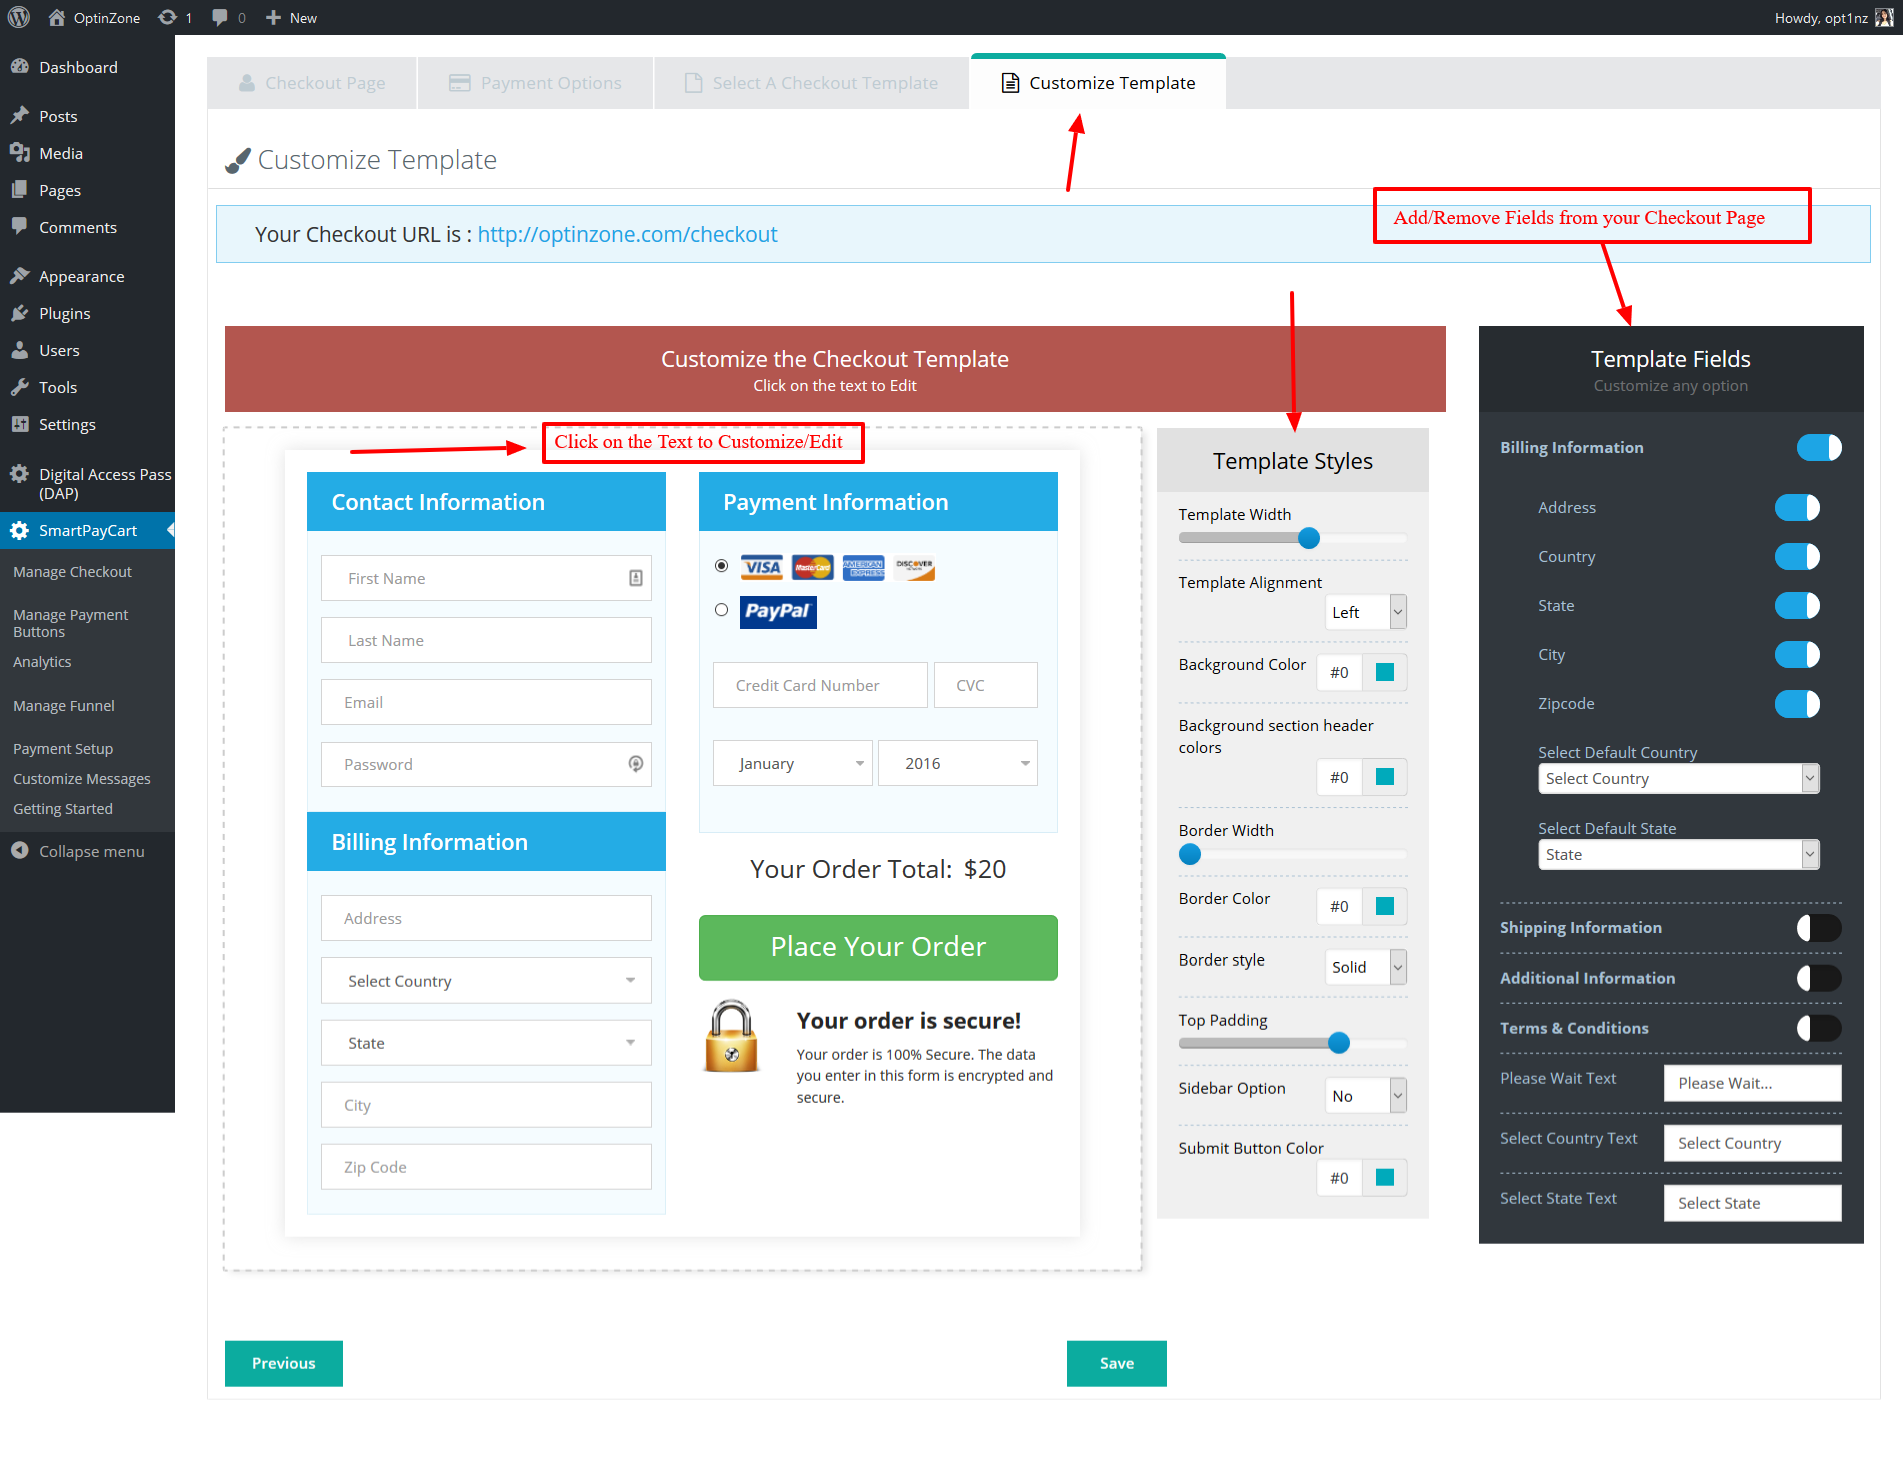
Task: Open the optinzone.com checkout URL link
Action: [x=627, y=234]
